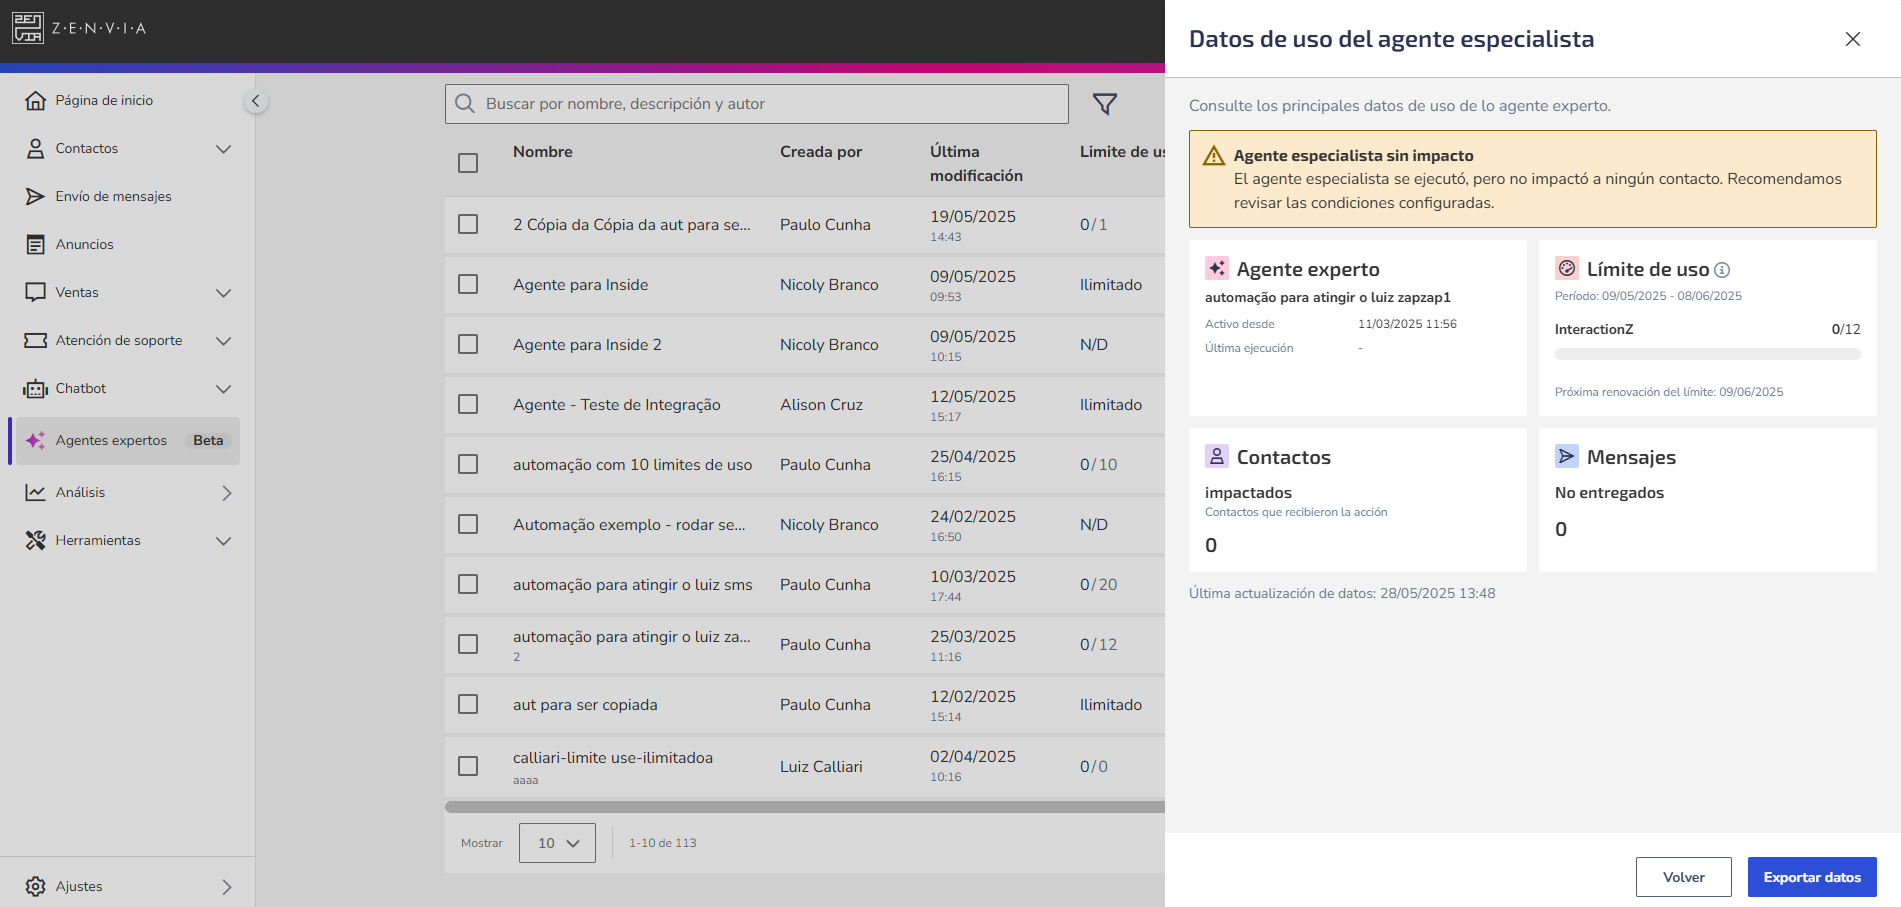This screenshot has height=907, width=1901.
Task: Select checkbox for aut para ser copiada
Action: point(468,704)
